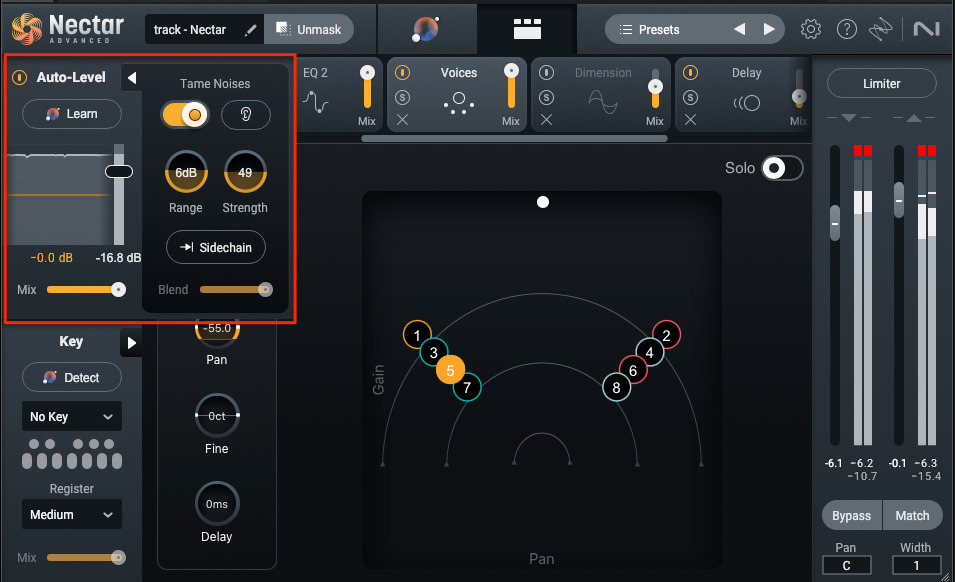Screen dimensions: 955x582
Task: Solo the Dimension module
Action: pyautogui.click(x=546, y=97)
